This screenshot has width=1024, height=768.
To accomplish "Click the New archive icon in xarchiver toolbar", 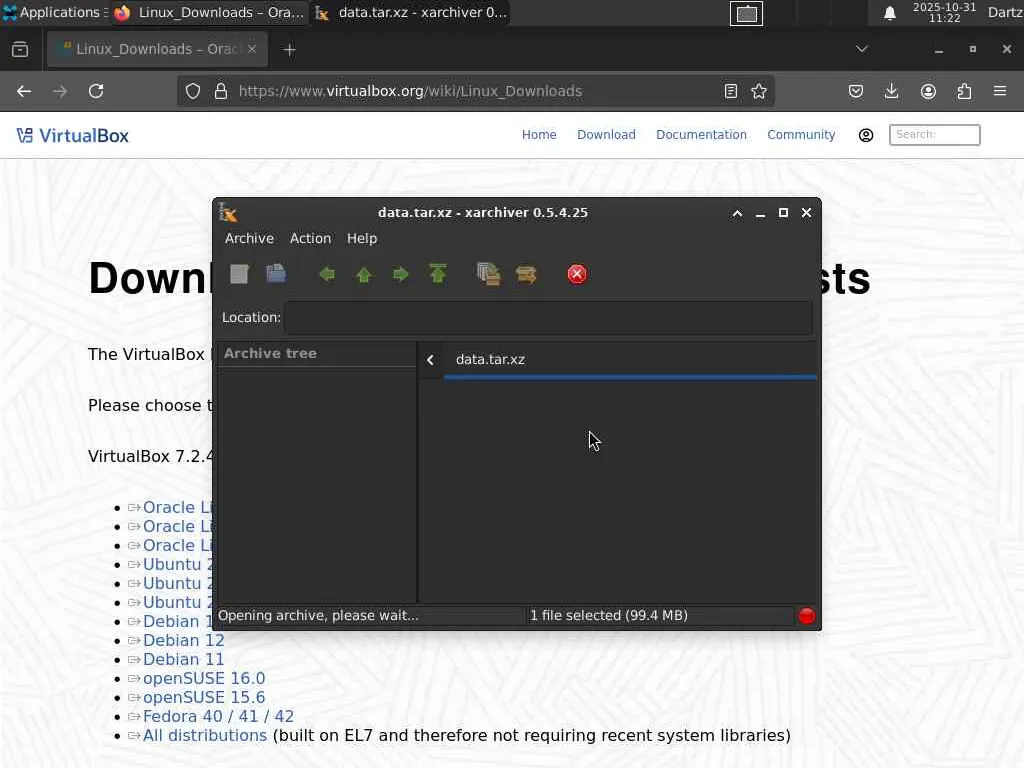I will (x=239, y=274).
